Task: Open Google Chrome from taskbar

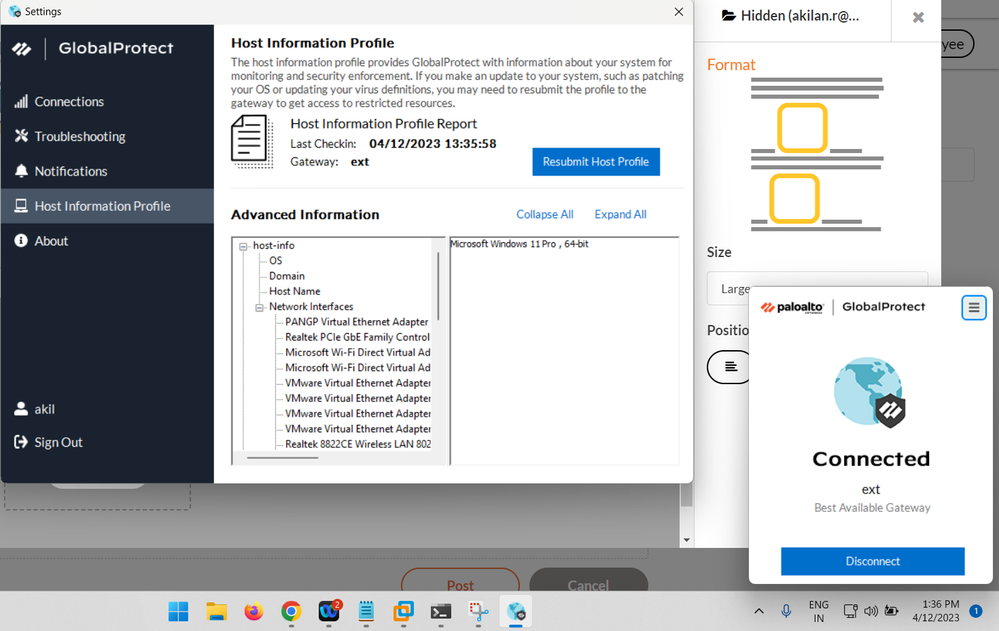Action: point(291,612)
